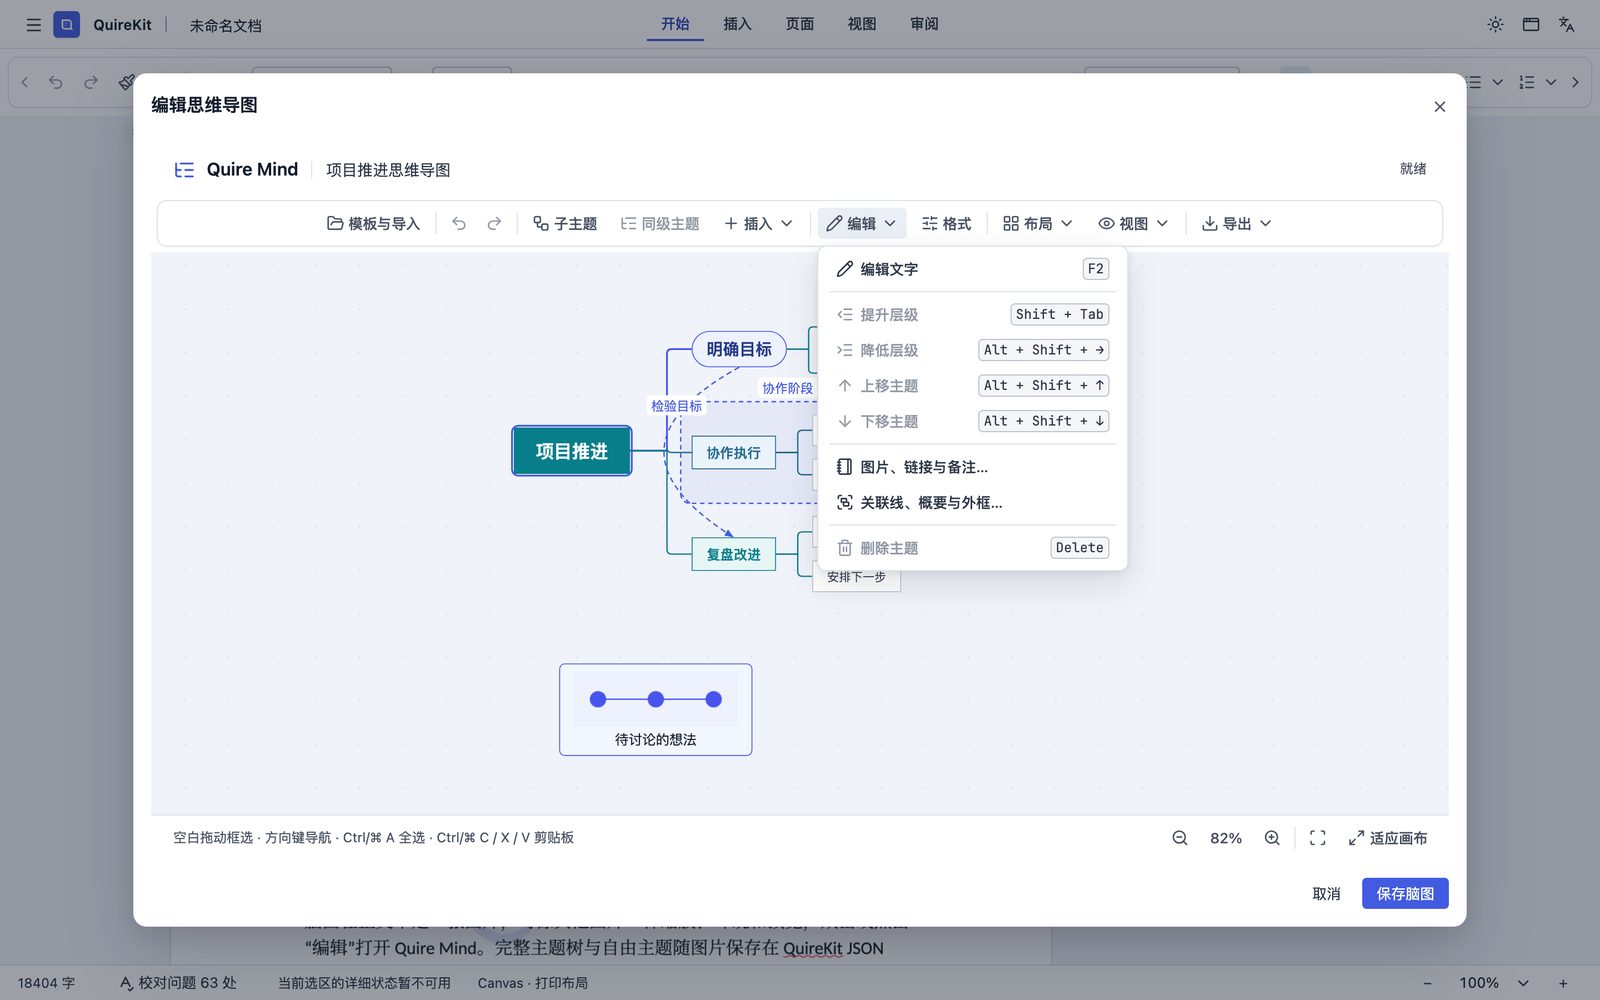Add a 同级主题 sibling topic
Screen dimensions: 1600x1000
click(x=660, y=224)
